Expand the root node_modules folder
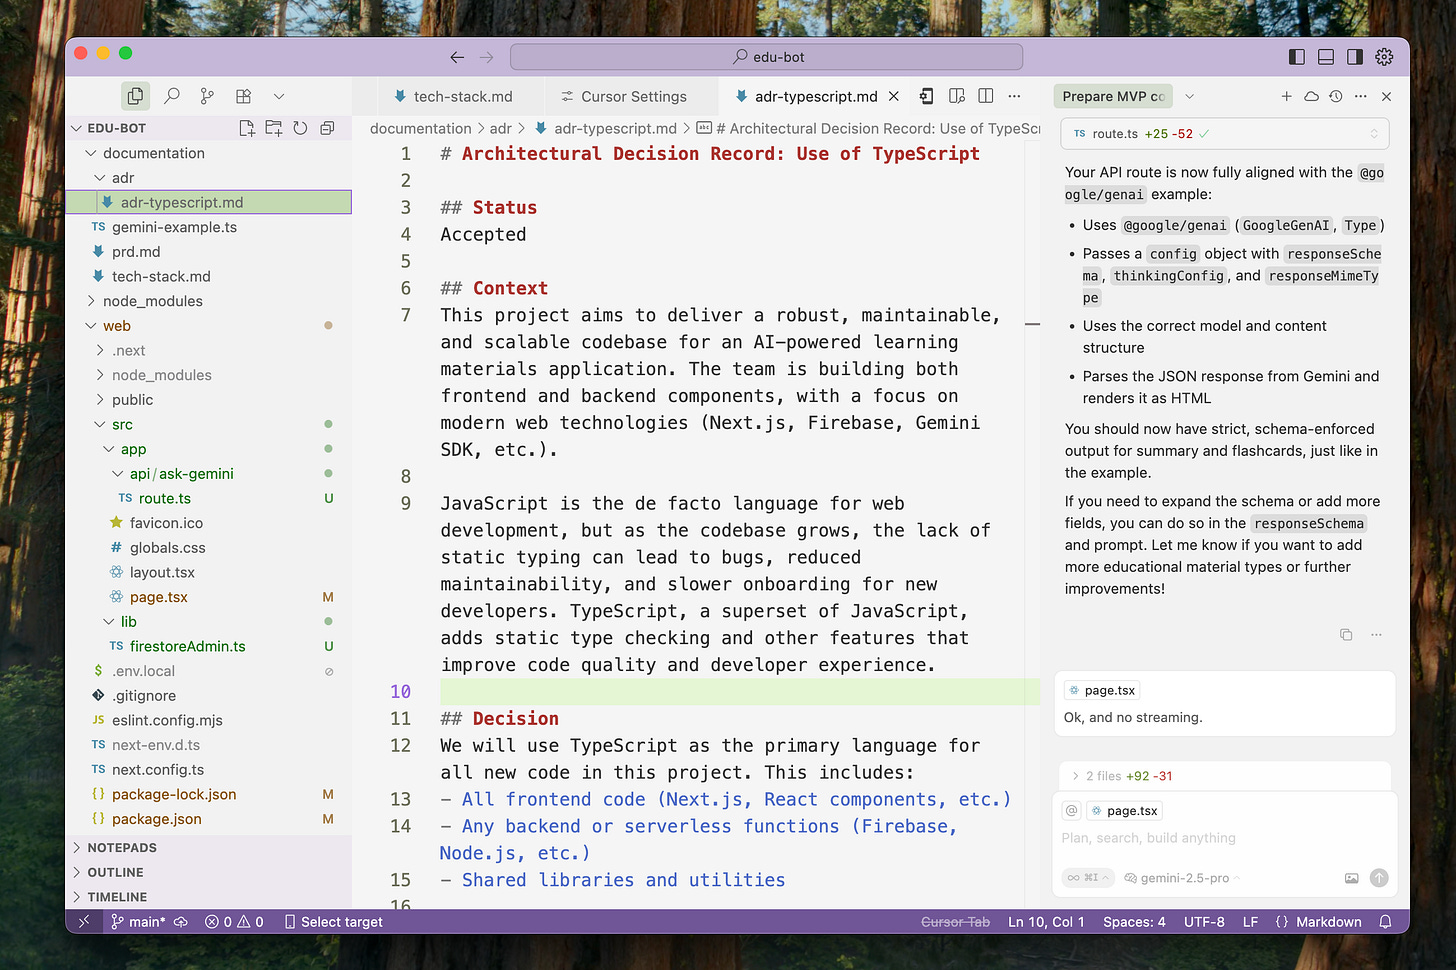This screenshot has width=1456, height=970. [x=208, y=301]
